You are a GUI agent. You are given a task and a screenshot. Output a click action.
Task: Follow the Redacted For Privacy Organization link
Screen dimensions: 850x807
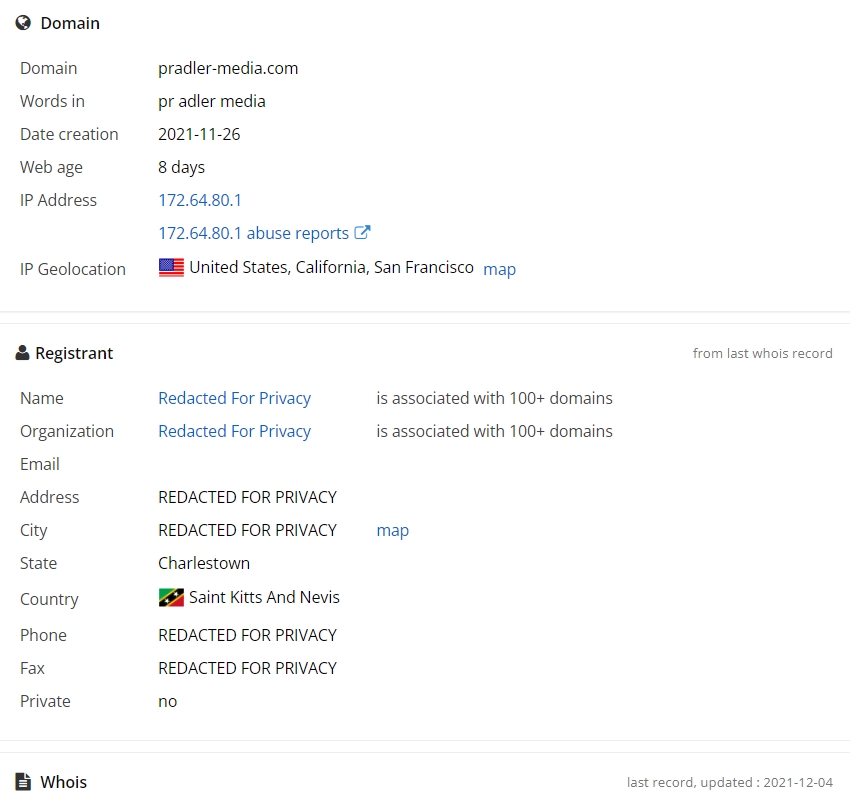(234, 431)
